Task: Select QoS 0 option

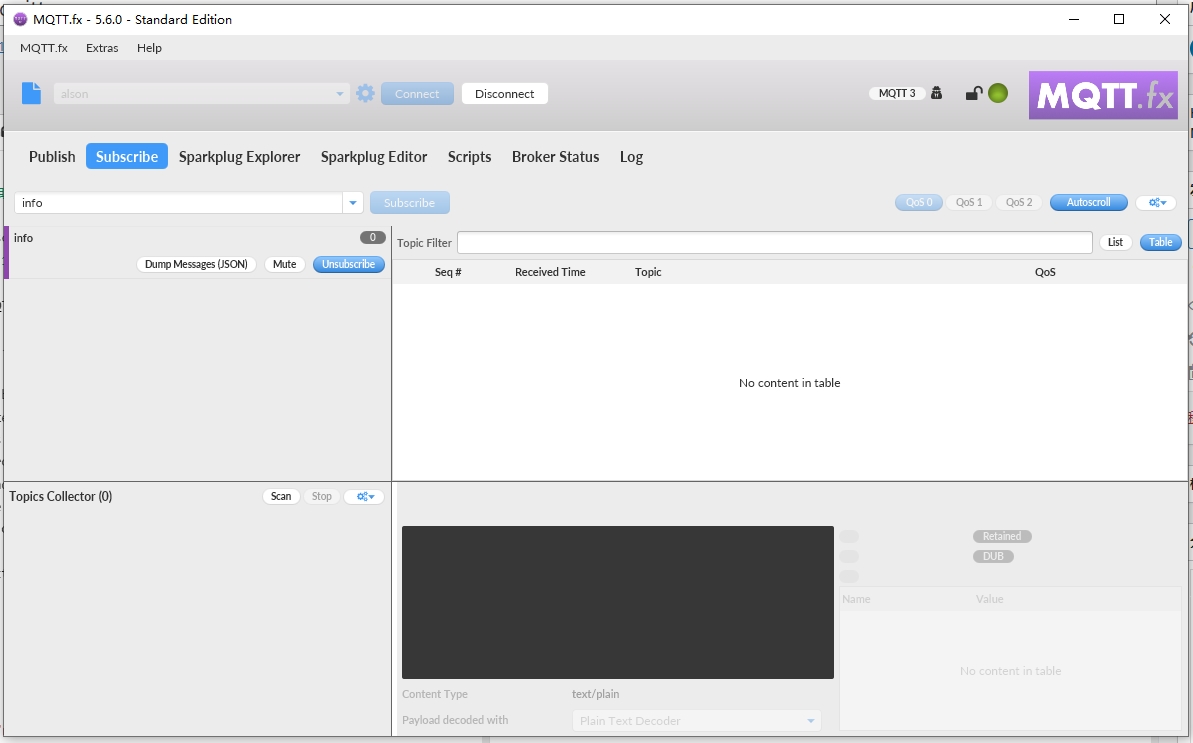Action: coord(918,202)
